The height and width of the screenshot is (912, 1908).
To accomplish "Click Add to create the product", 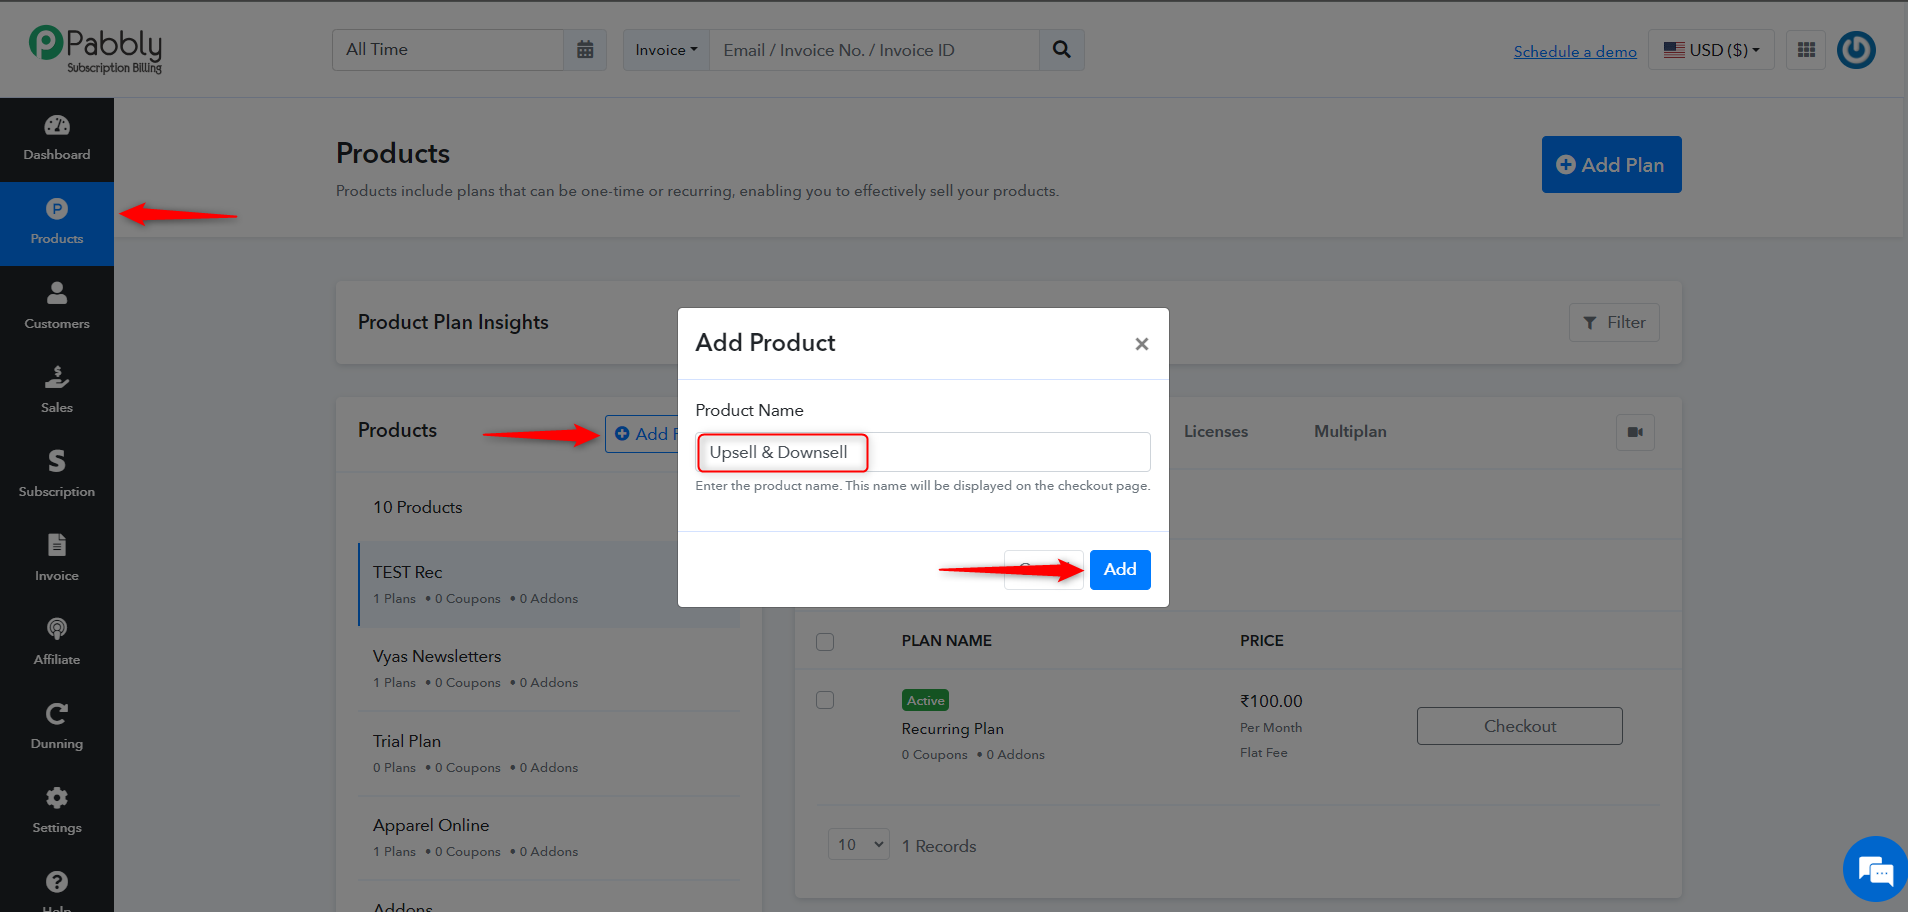I will 1120,570.
